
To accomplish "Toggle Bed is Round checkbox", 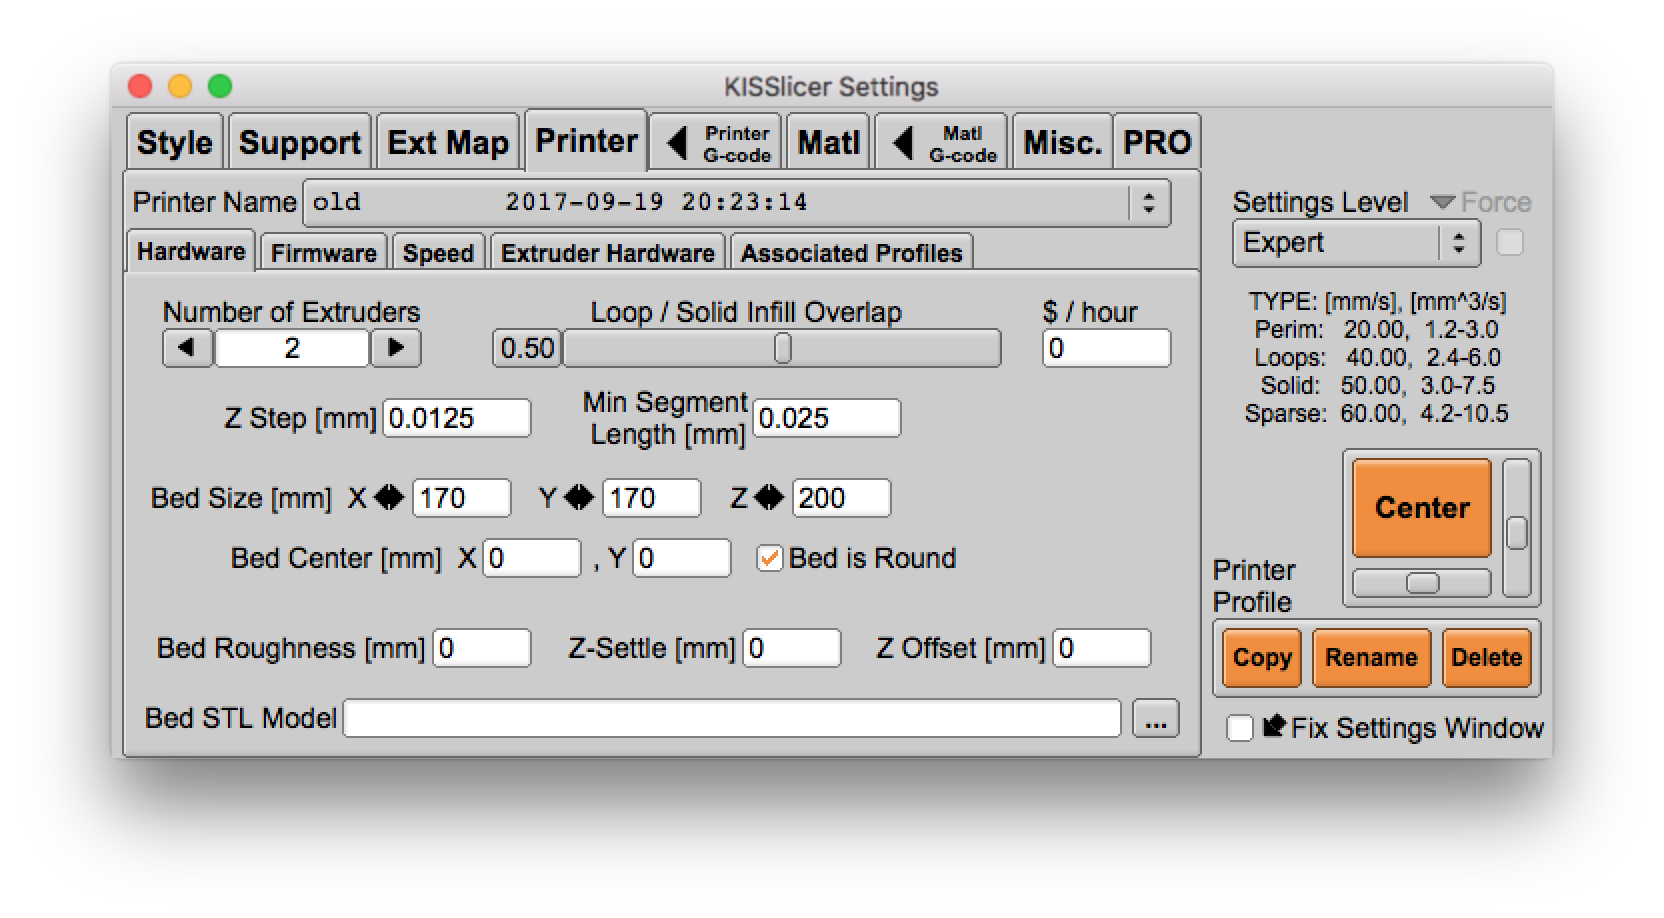I will [x=769, y=558].
